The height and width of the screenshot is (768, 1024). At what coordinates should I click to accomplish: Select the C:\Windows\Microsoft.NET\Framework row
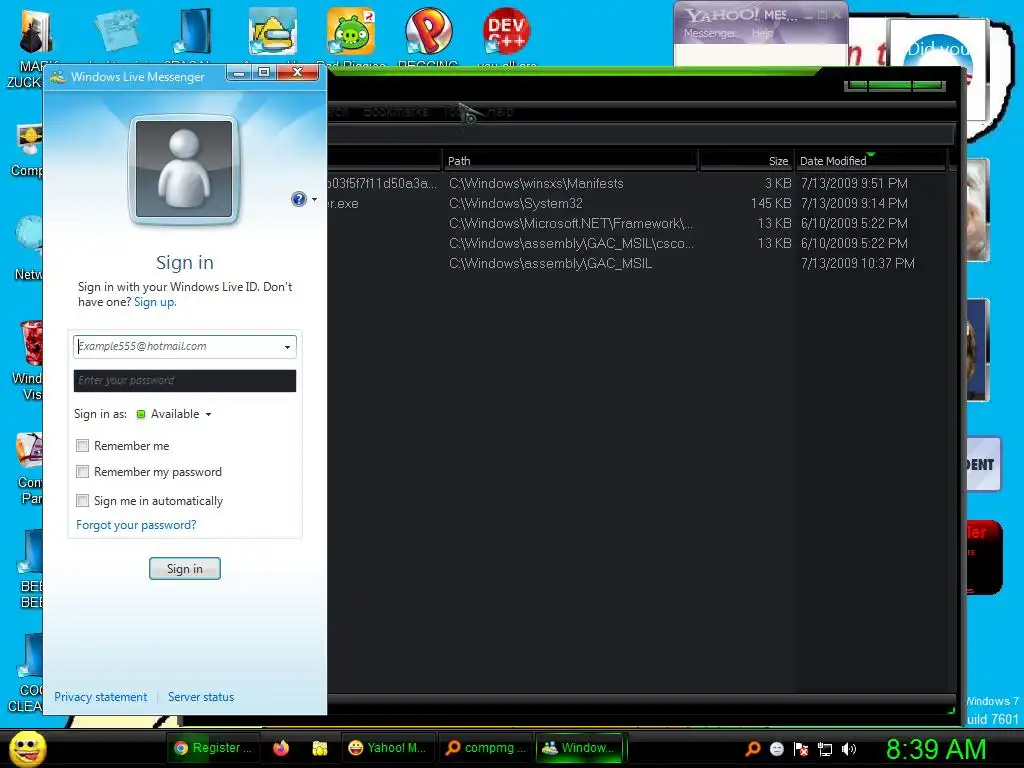coord(637,223)
